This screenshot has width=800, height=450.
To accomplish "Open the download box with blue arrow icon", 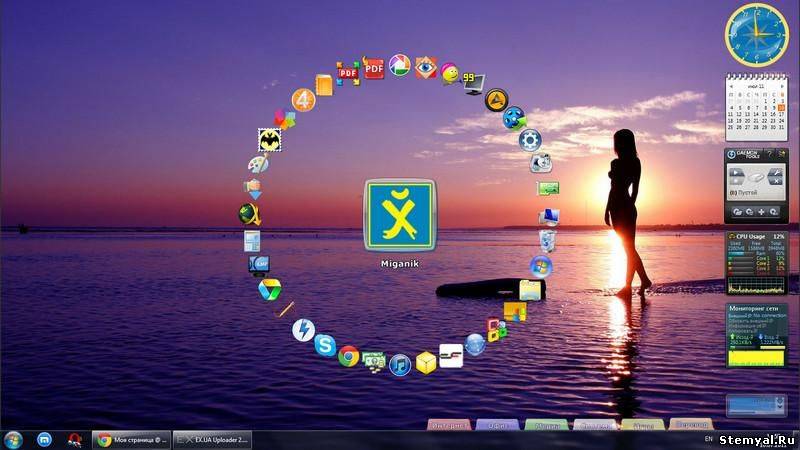I will pos(254,189).
